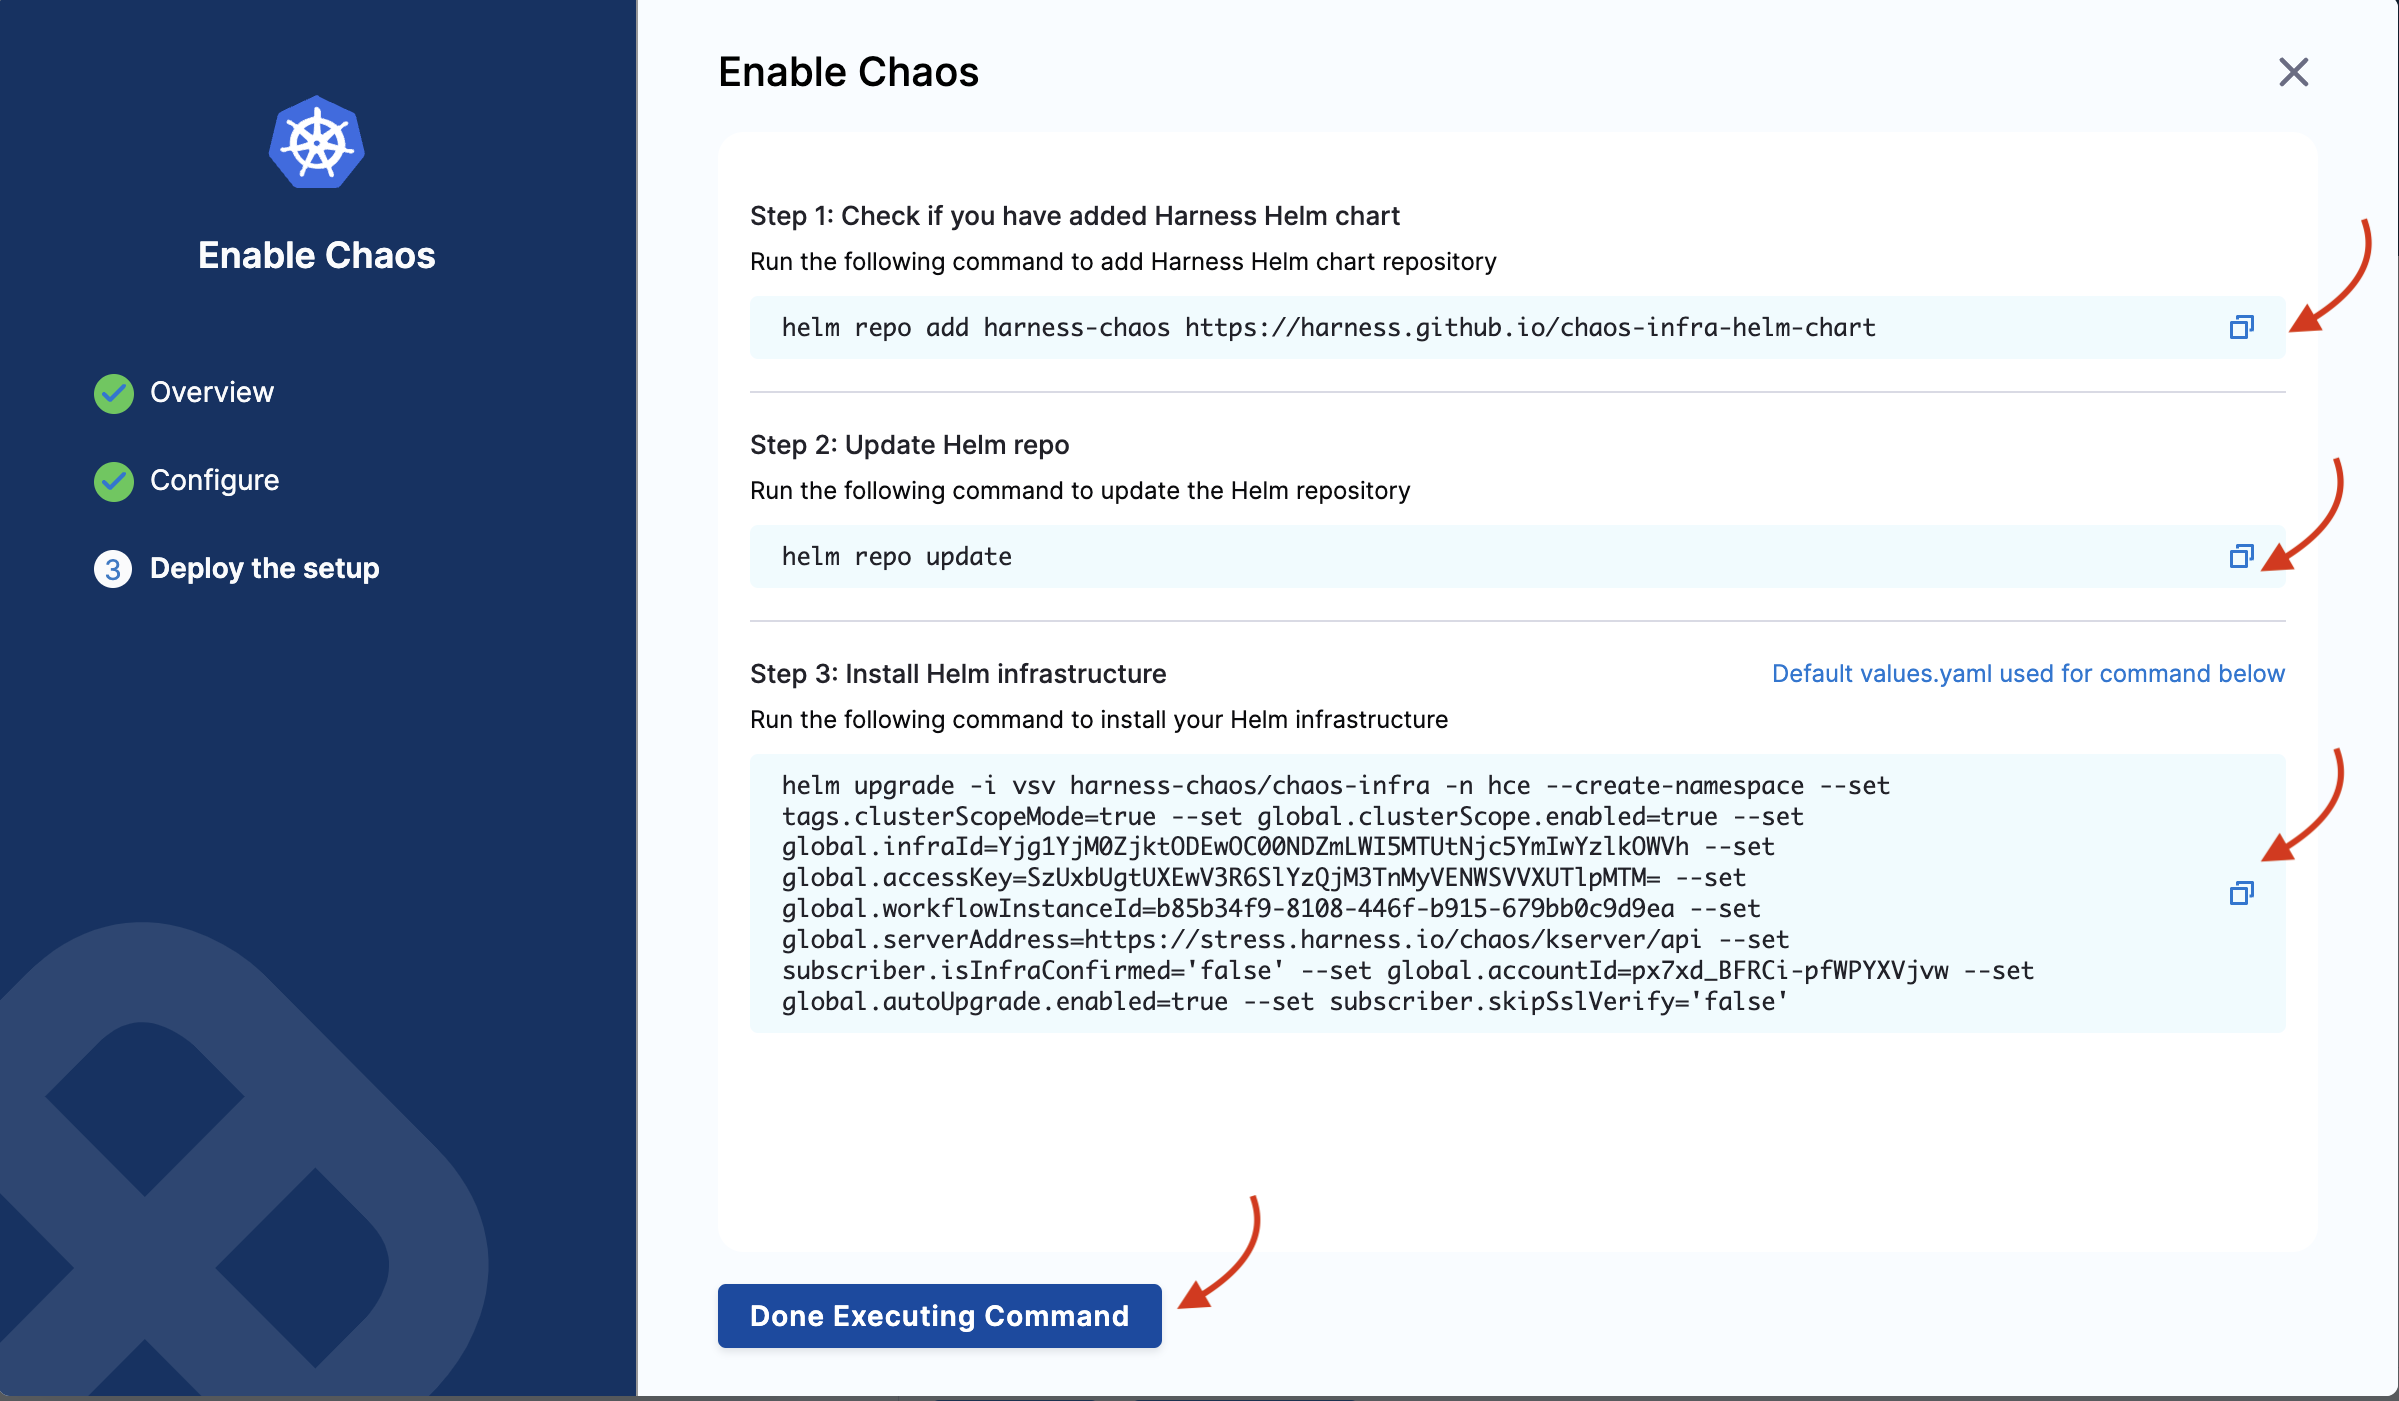Click the Step 1 Harness Helm chart heading
The width and height of the screenshot is (2399, 1401).
[x=1074, y=216]
